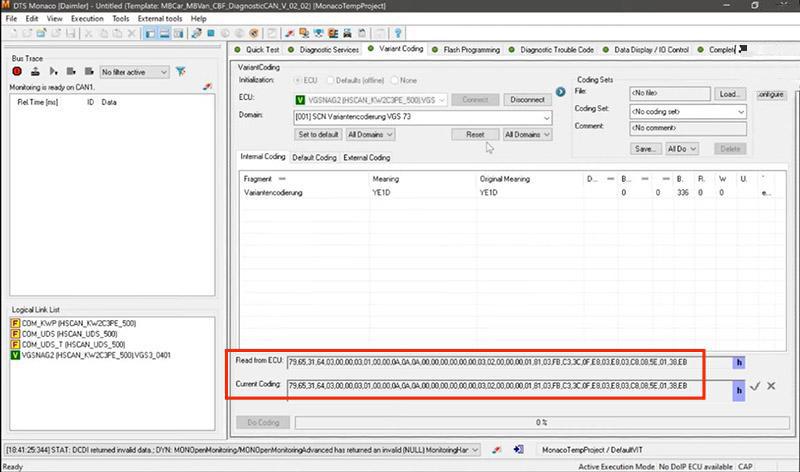Click the Set to default button

tap(318, 135)
